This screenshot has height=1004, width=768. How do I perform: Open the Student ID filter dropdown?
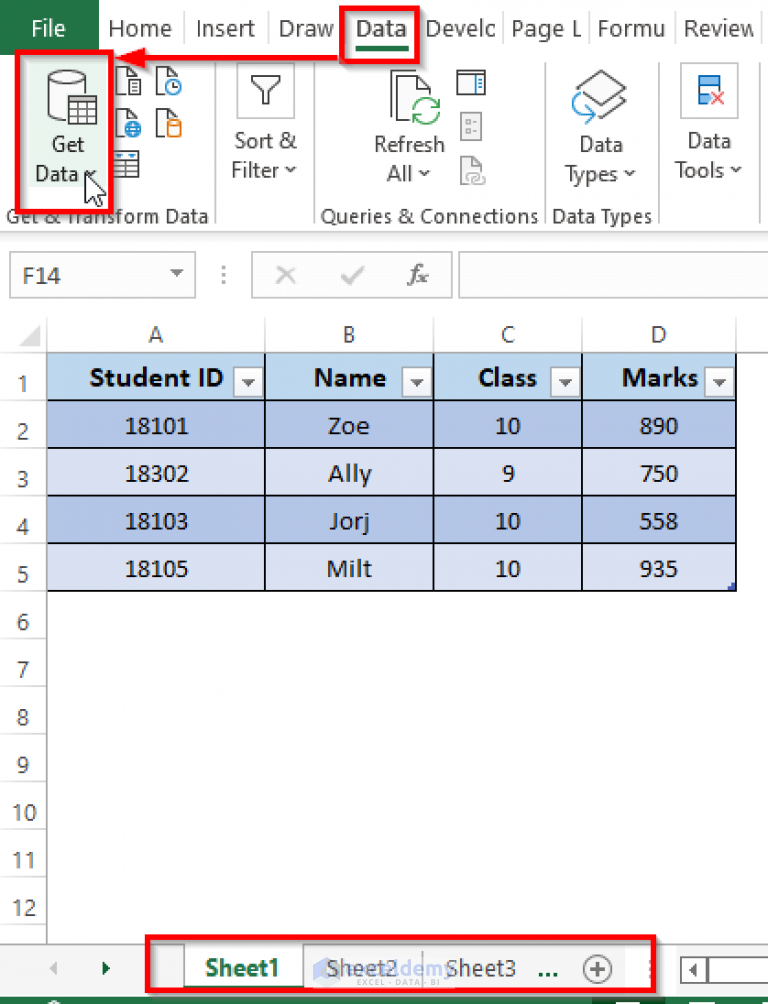point(247,381)
